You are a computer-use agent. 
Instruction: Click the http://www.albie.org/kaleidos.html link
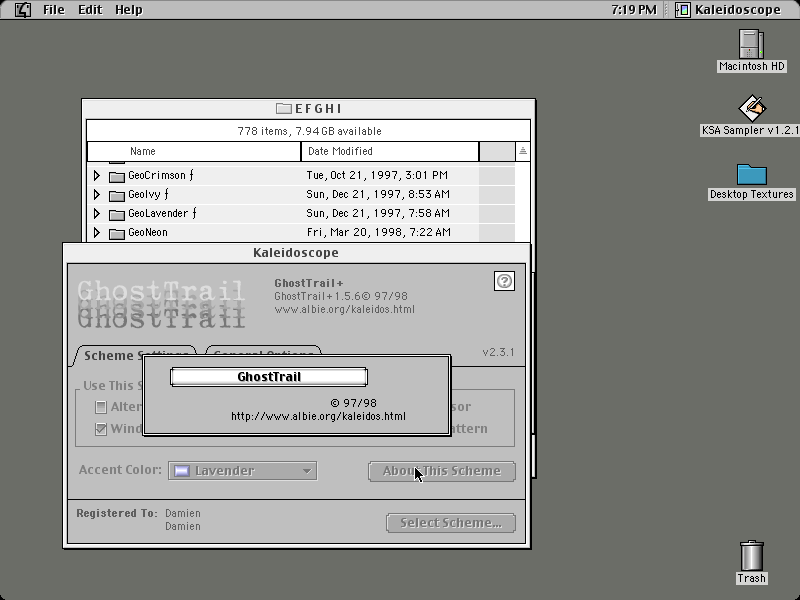[x=318, y=416]
